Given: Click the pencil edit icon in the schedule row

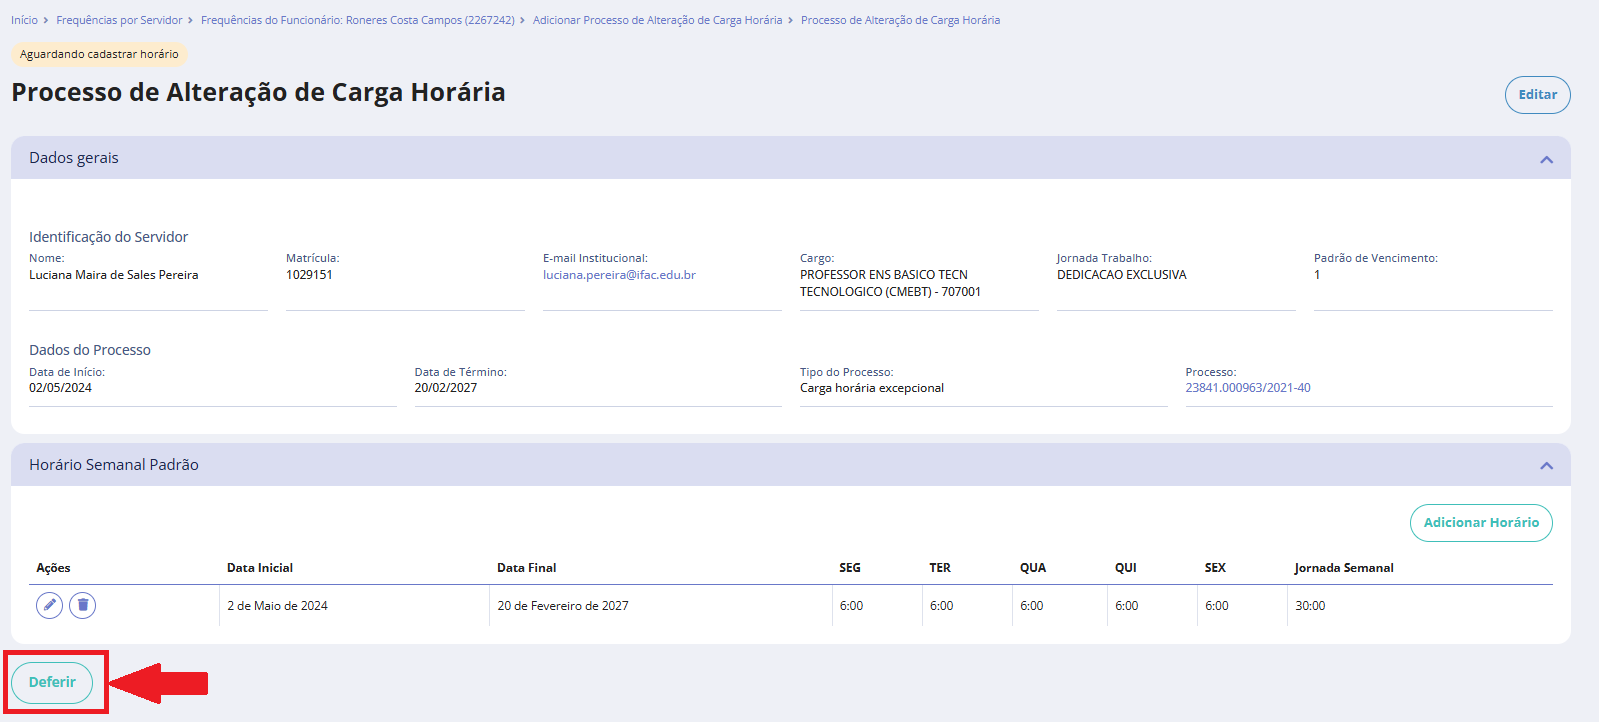Looking at the screenshot, I should point(49,605).
